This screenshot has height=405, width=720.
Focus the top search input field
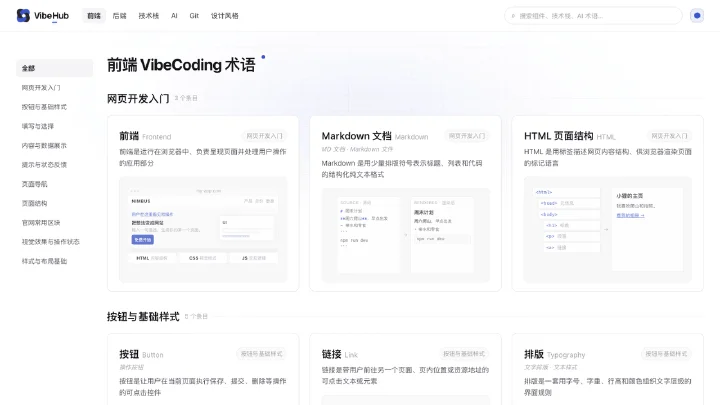pos(593,16)
